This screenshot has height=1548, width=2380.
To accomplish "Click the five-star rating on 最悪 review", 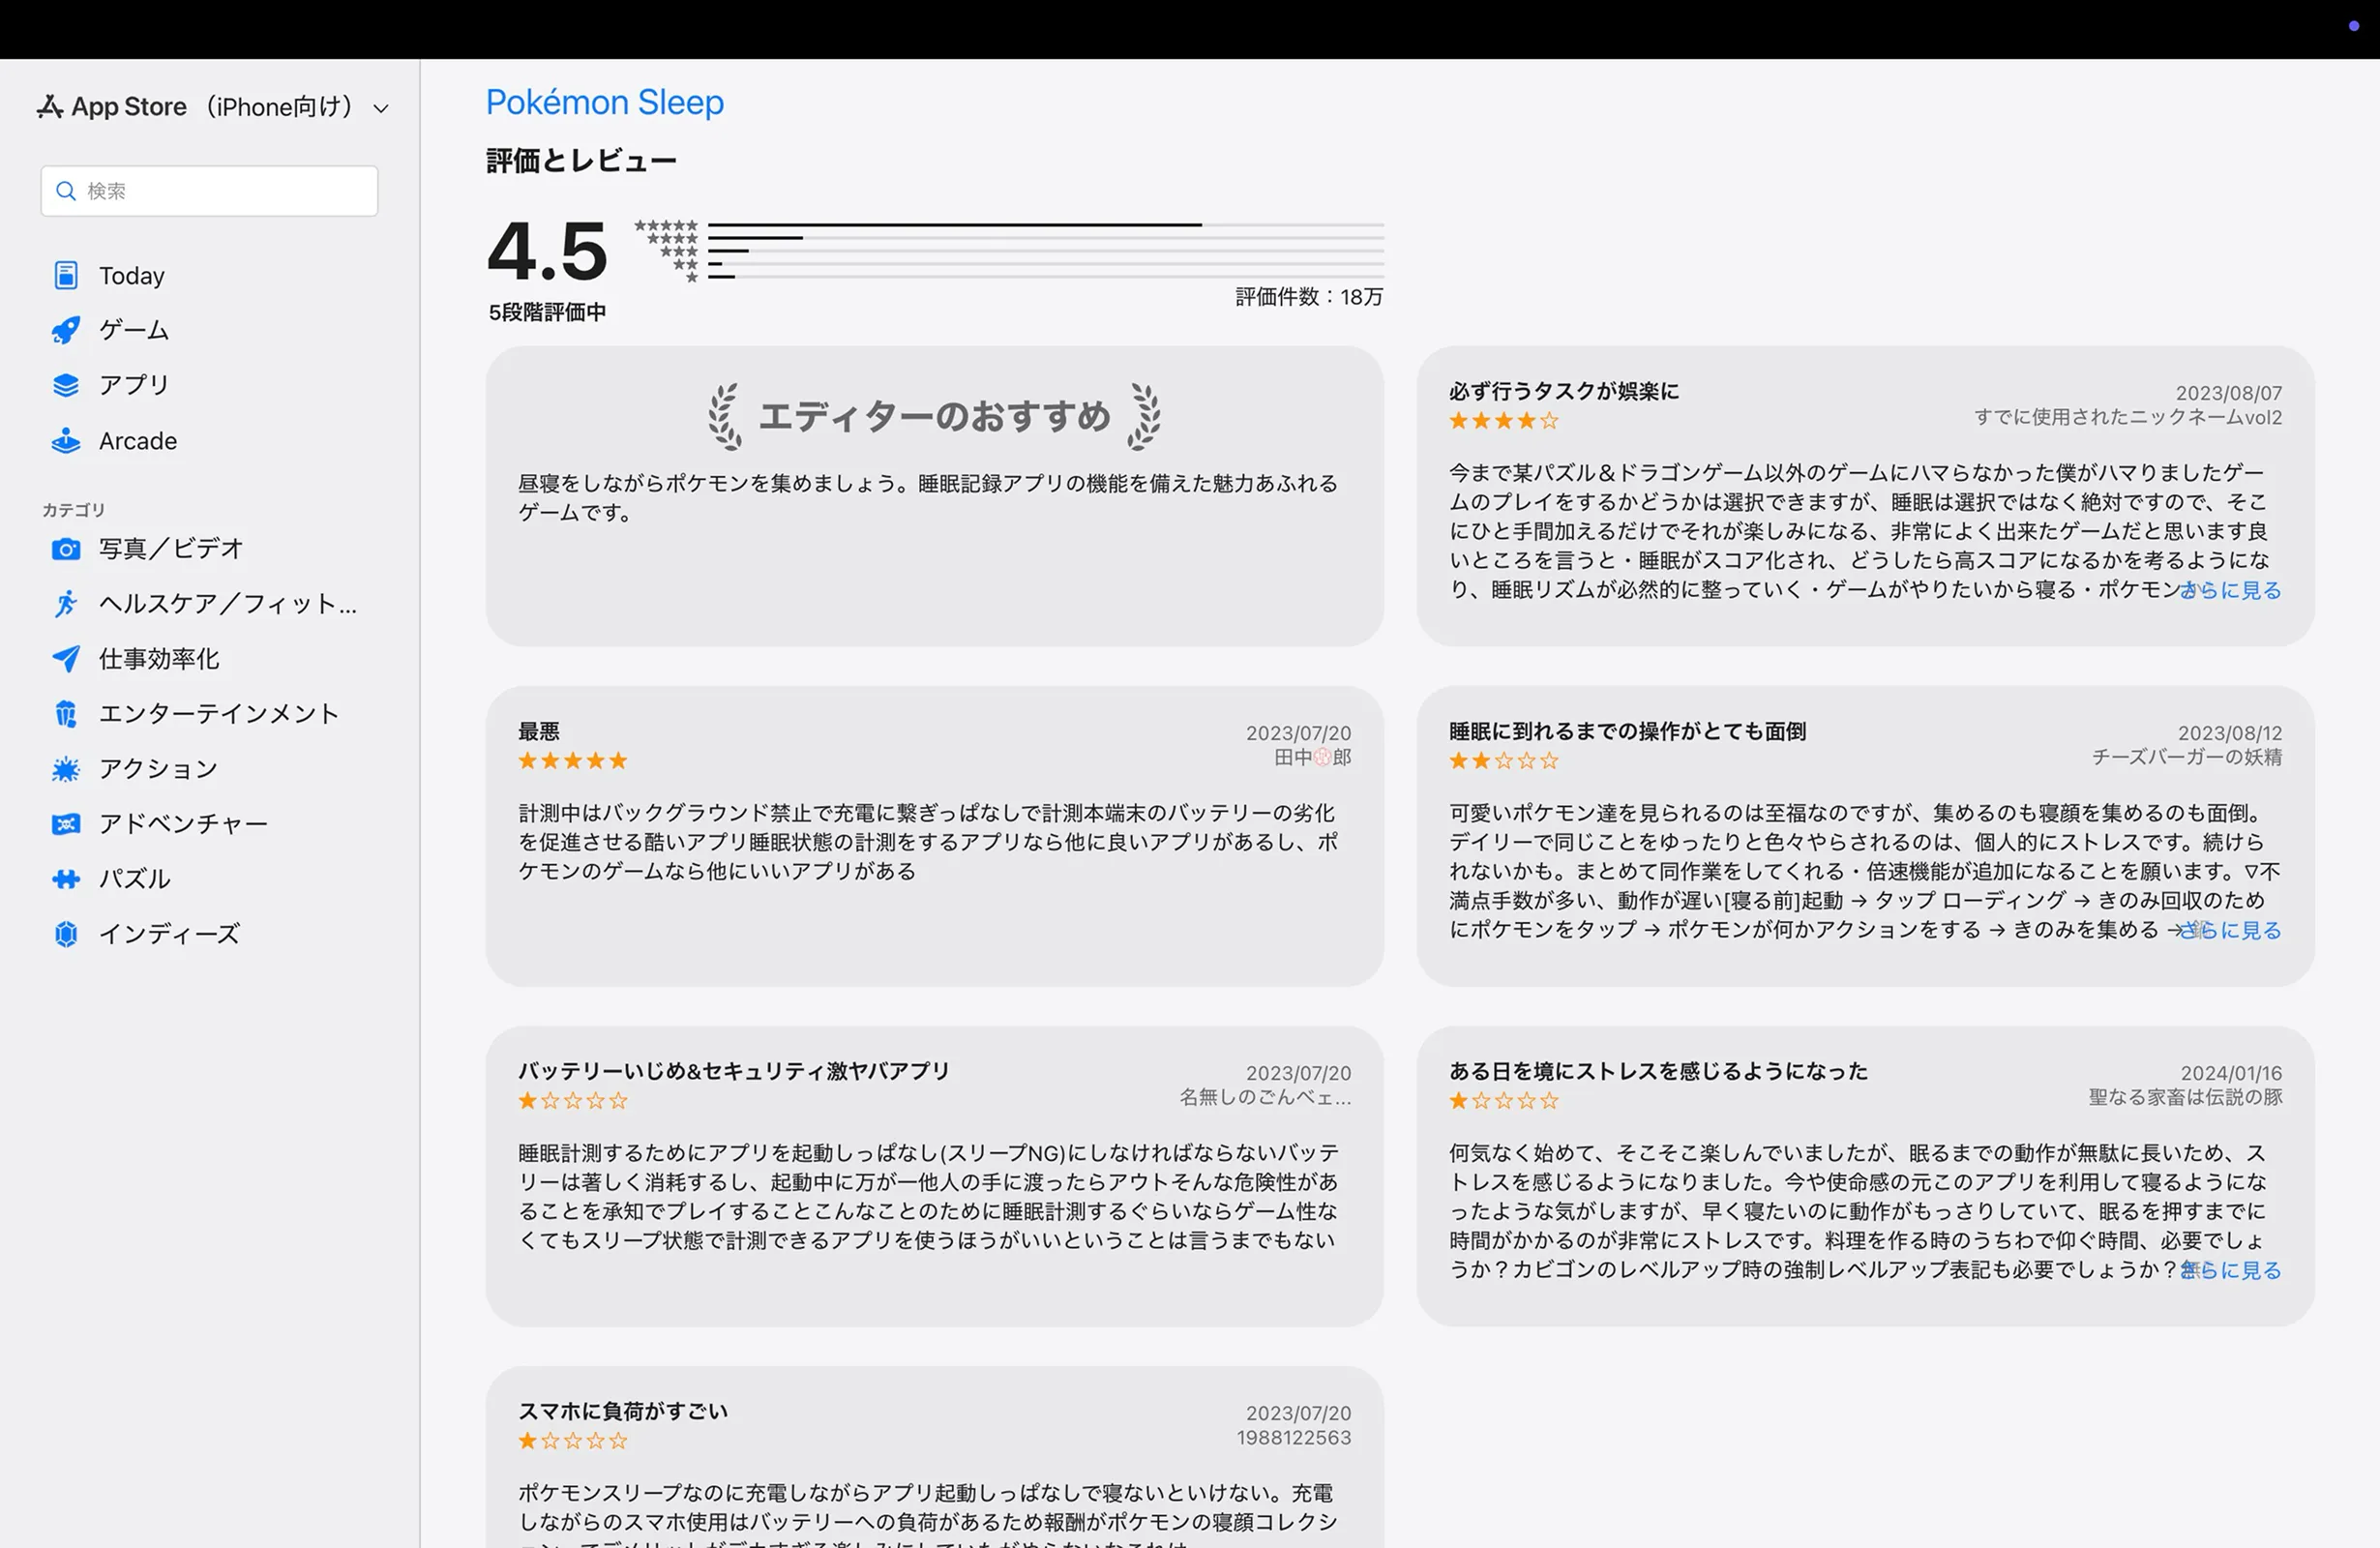I will pyautogui.click(x=573, y=761).
